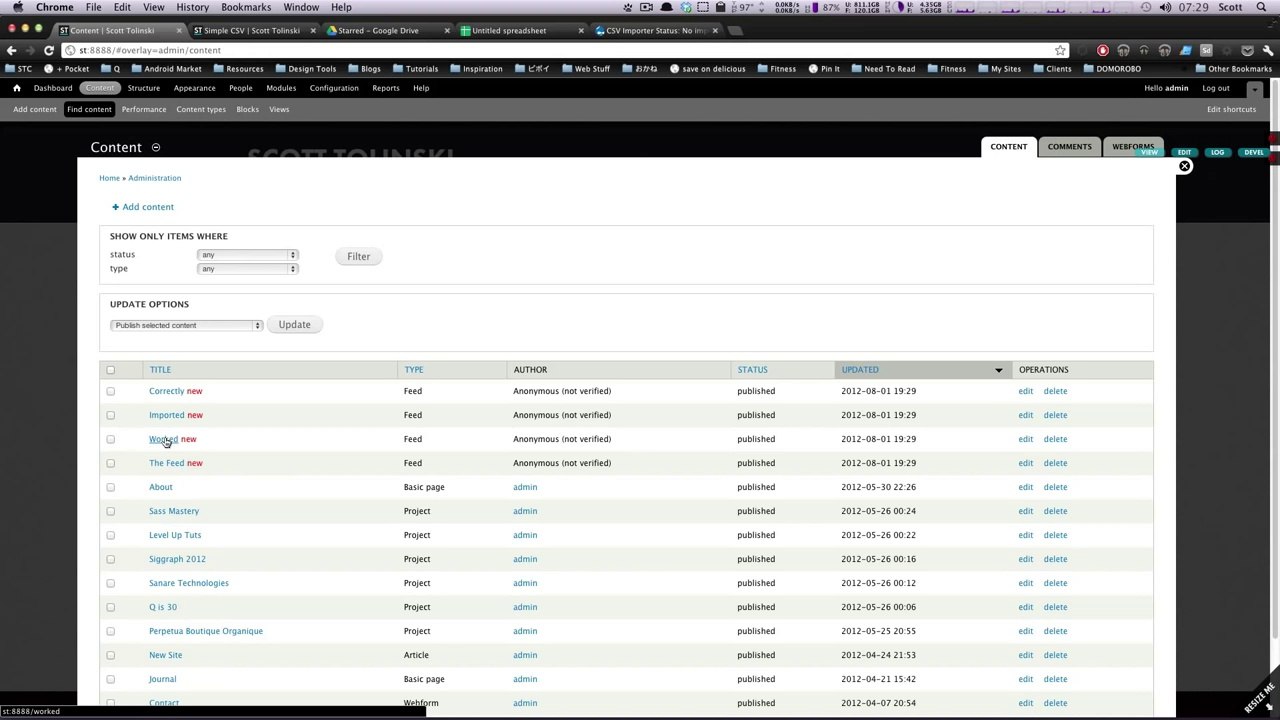Sort table by Type column
Image resolution: width=1280 pixels, height=720 pixels.
(413, 370)
